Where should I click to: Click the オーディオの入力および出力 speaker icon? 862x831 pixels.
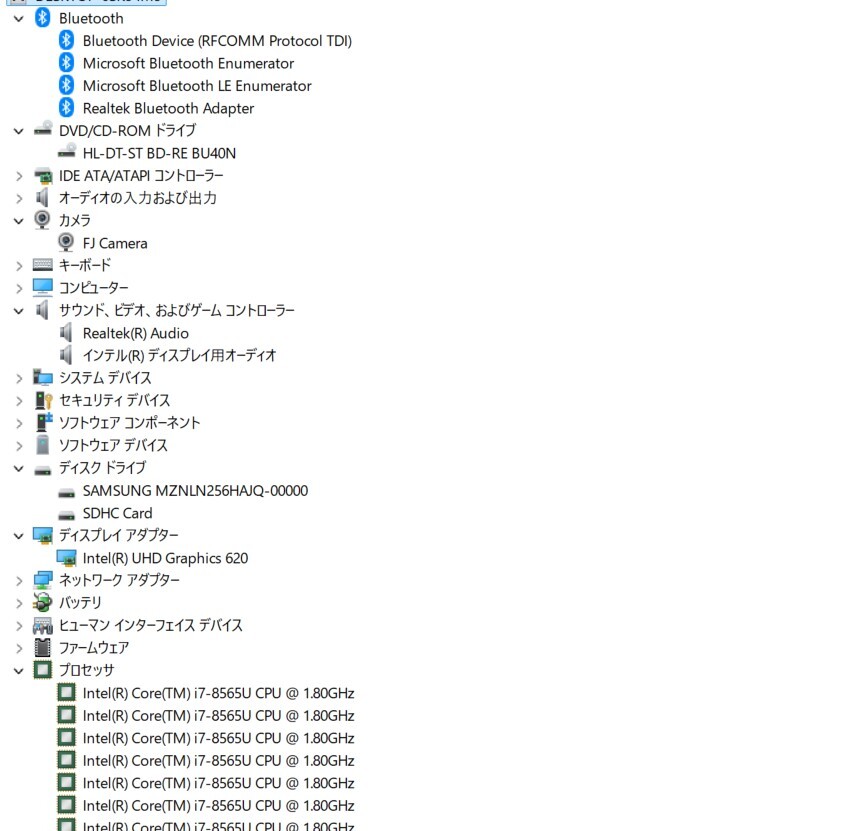click(x=42, y=198)
